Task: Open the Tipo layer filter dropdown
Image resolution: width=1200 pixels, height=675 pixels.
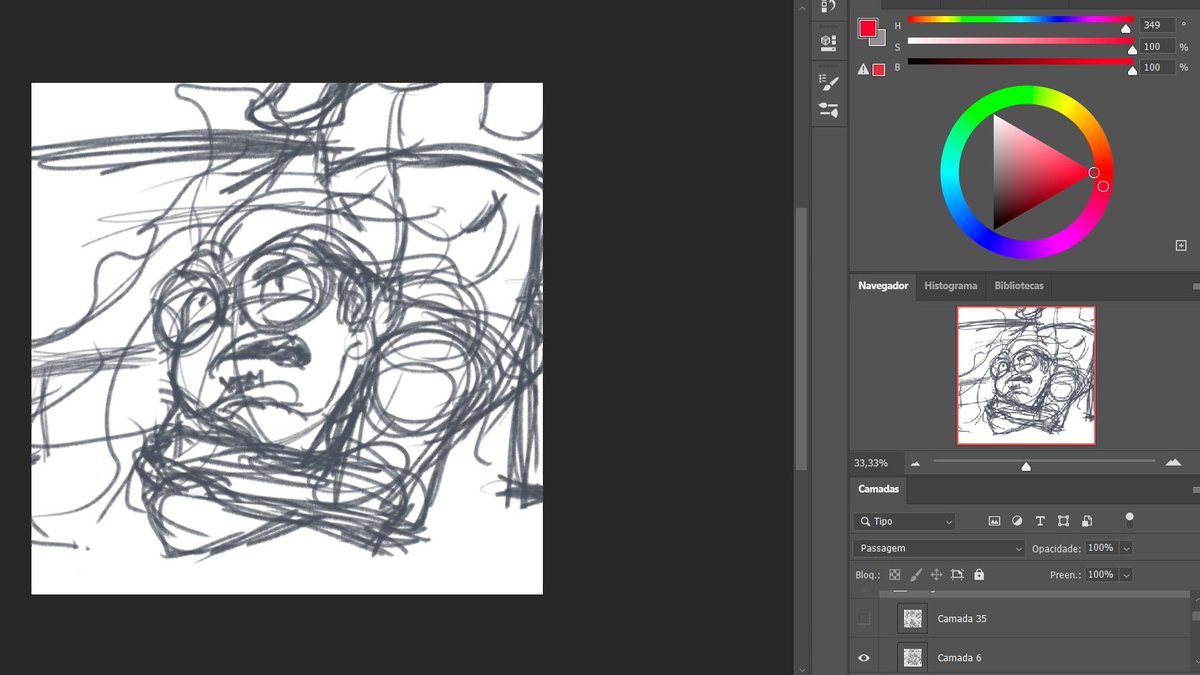Action: coord(904,521)
